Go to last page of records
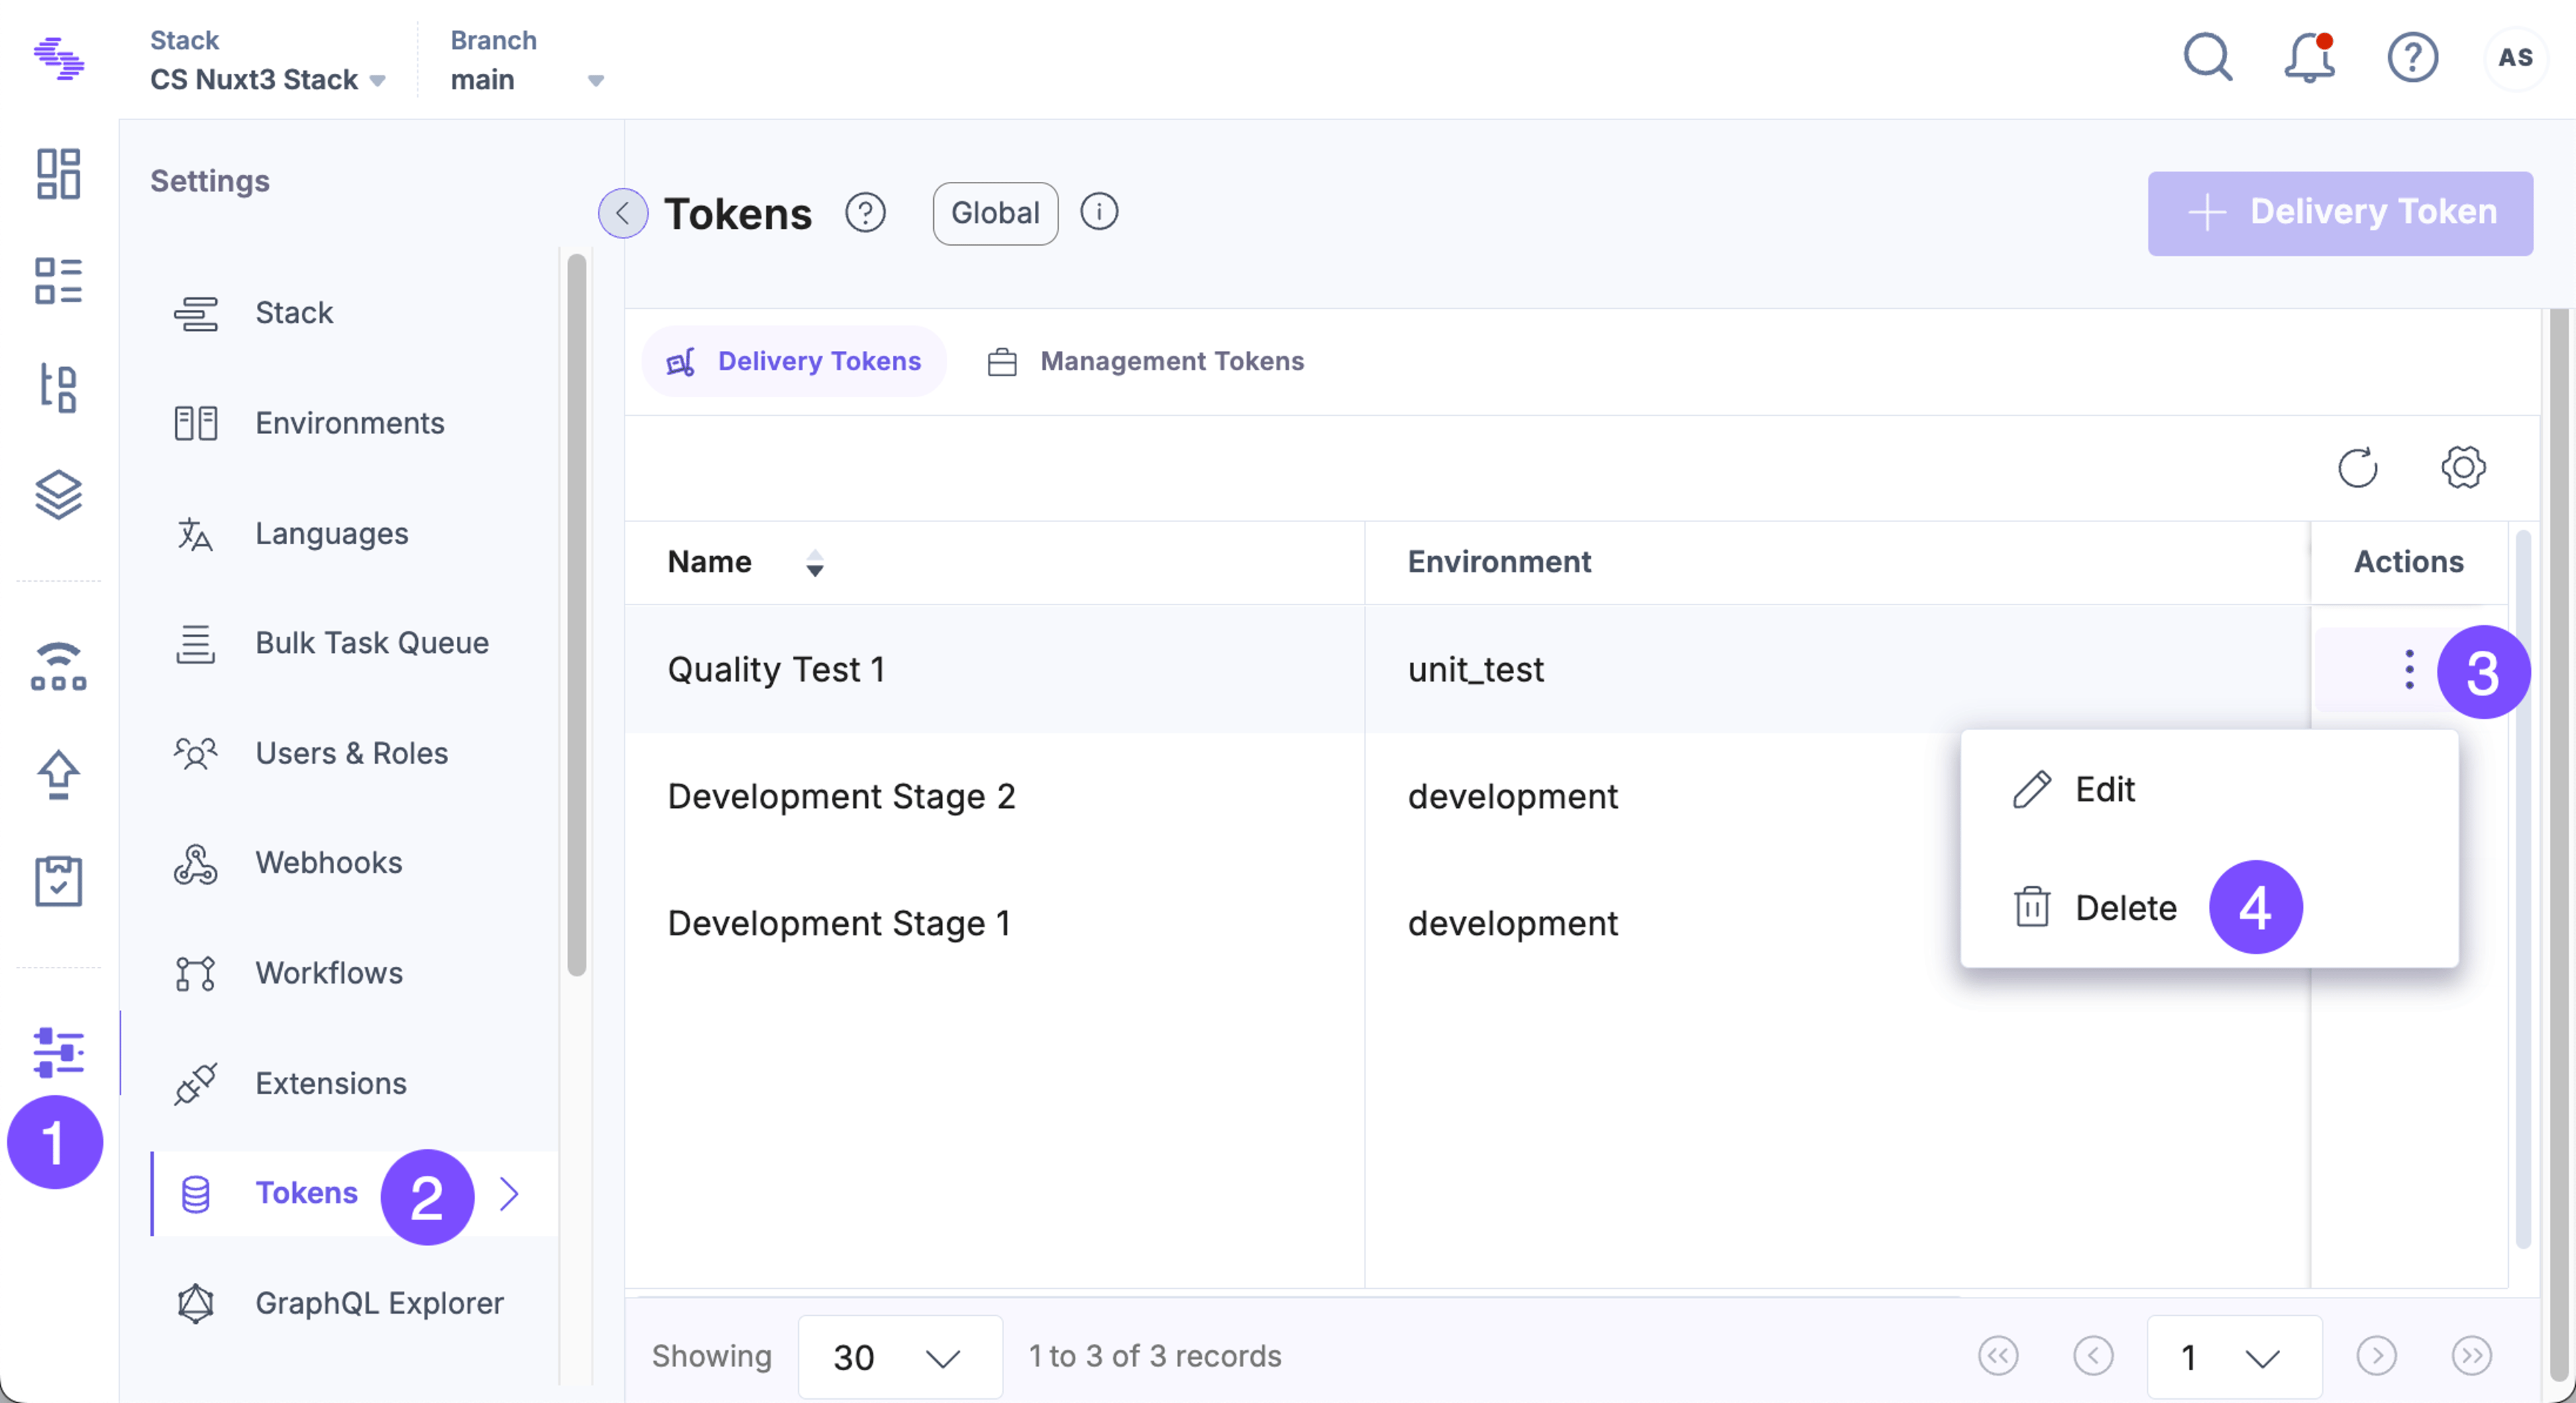 click(x=2471, y=1356)
